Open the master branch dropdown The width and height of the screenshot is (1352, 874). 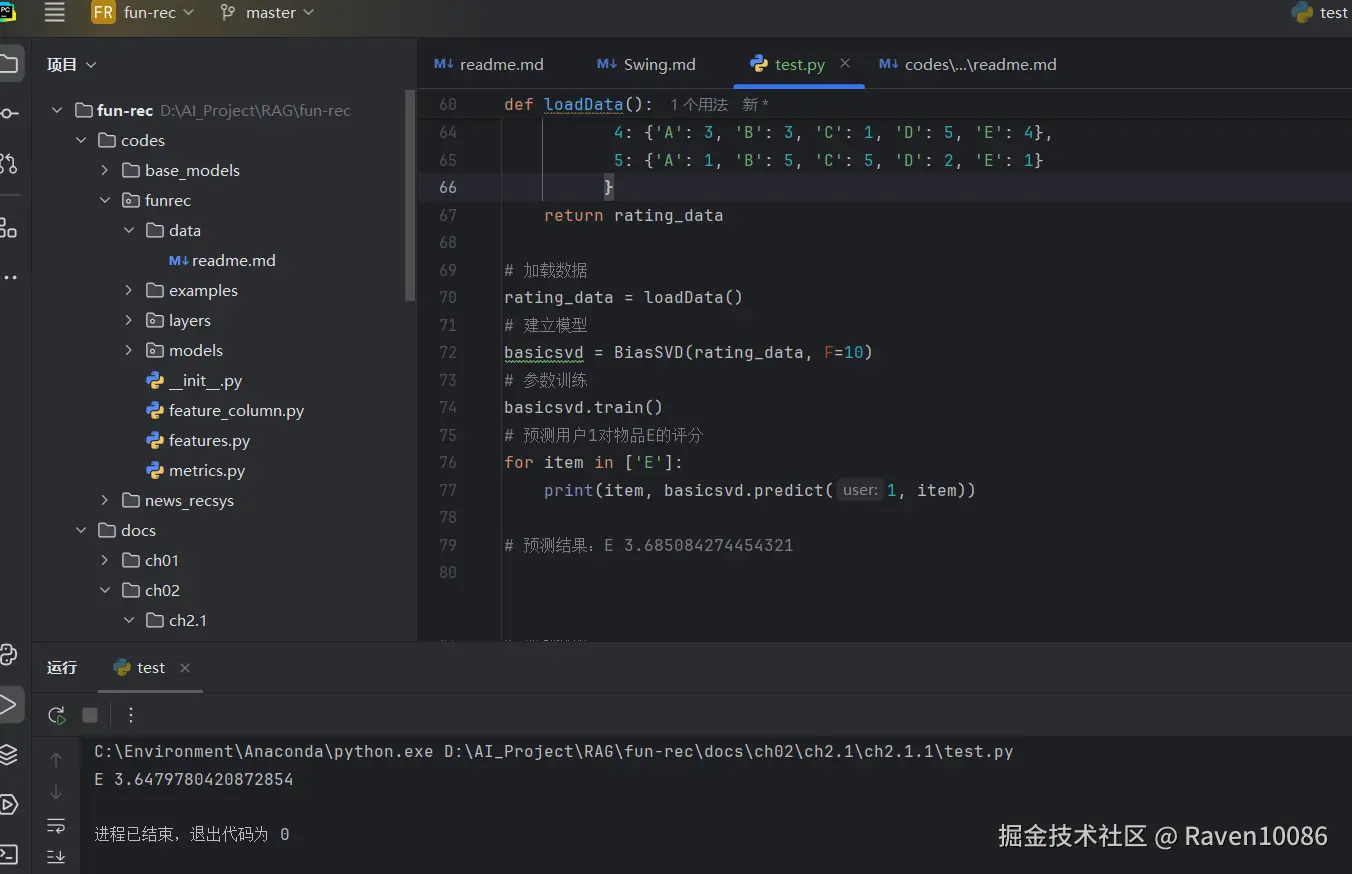(267, 13)
